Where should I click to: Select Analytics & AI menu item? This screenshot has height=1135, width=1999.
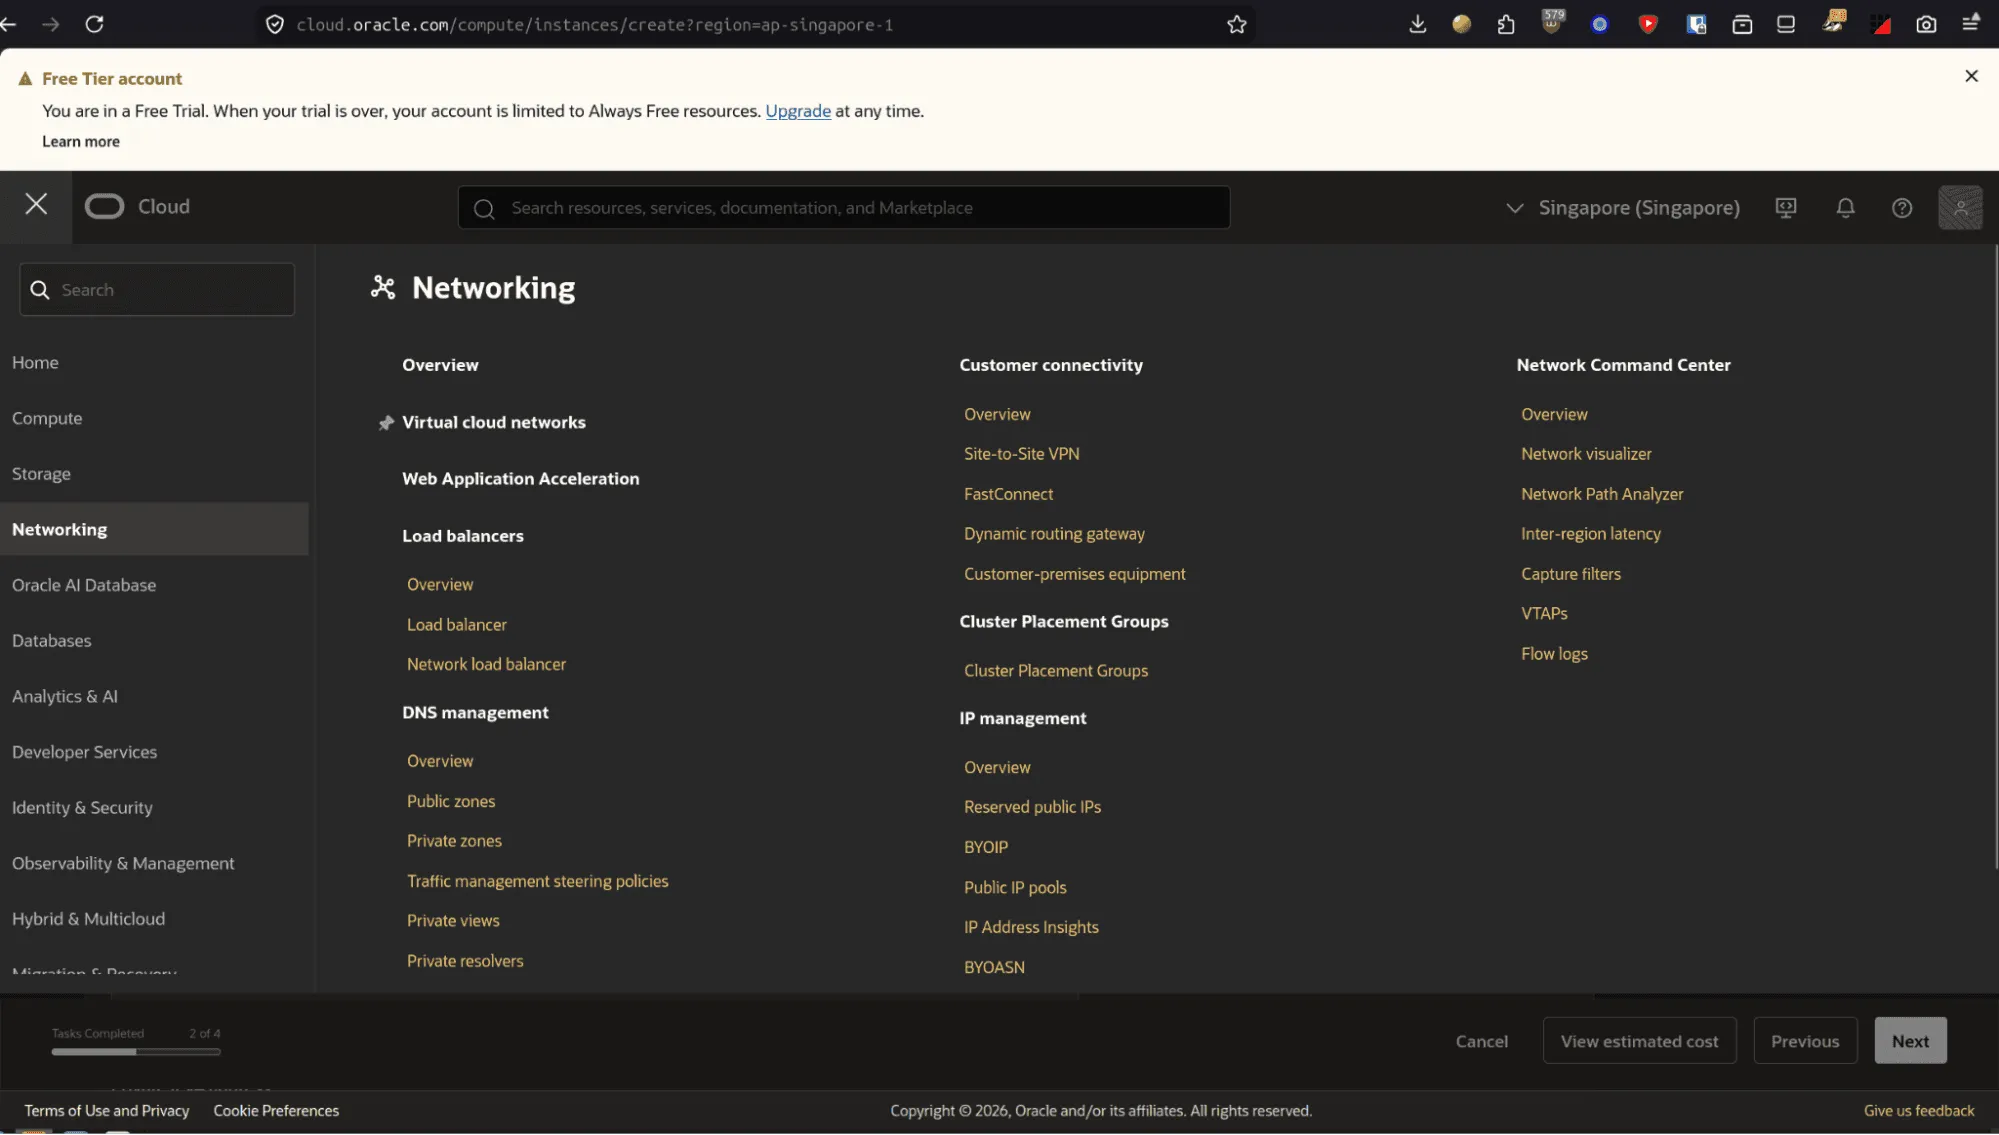pos(65,697)
